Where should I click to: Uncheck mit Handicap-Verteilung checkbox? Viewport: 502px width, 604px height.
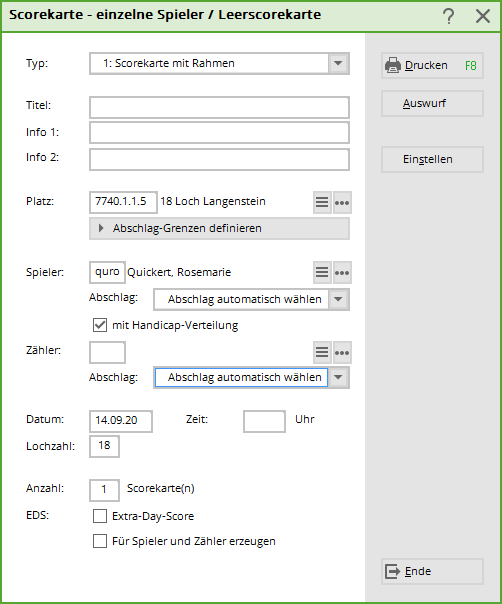tap(100, 325)
